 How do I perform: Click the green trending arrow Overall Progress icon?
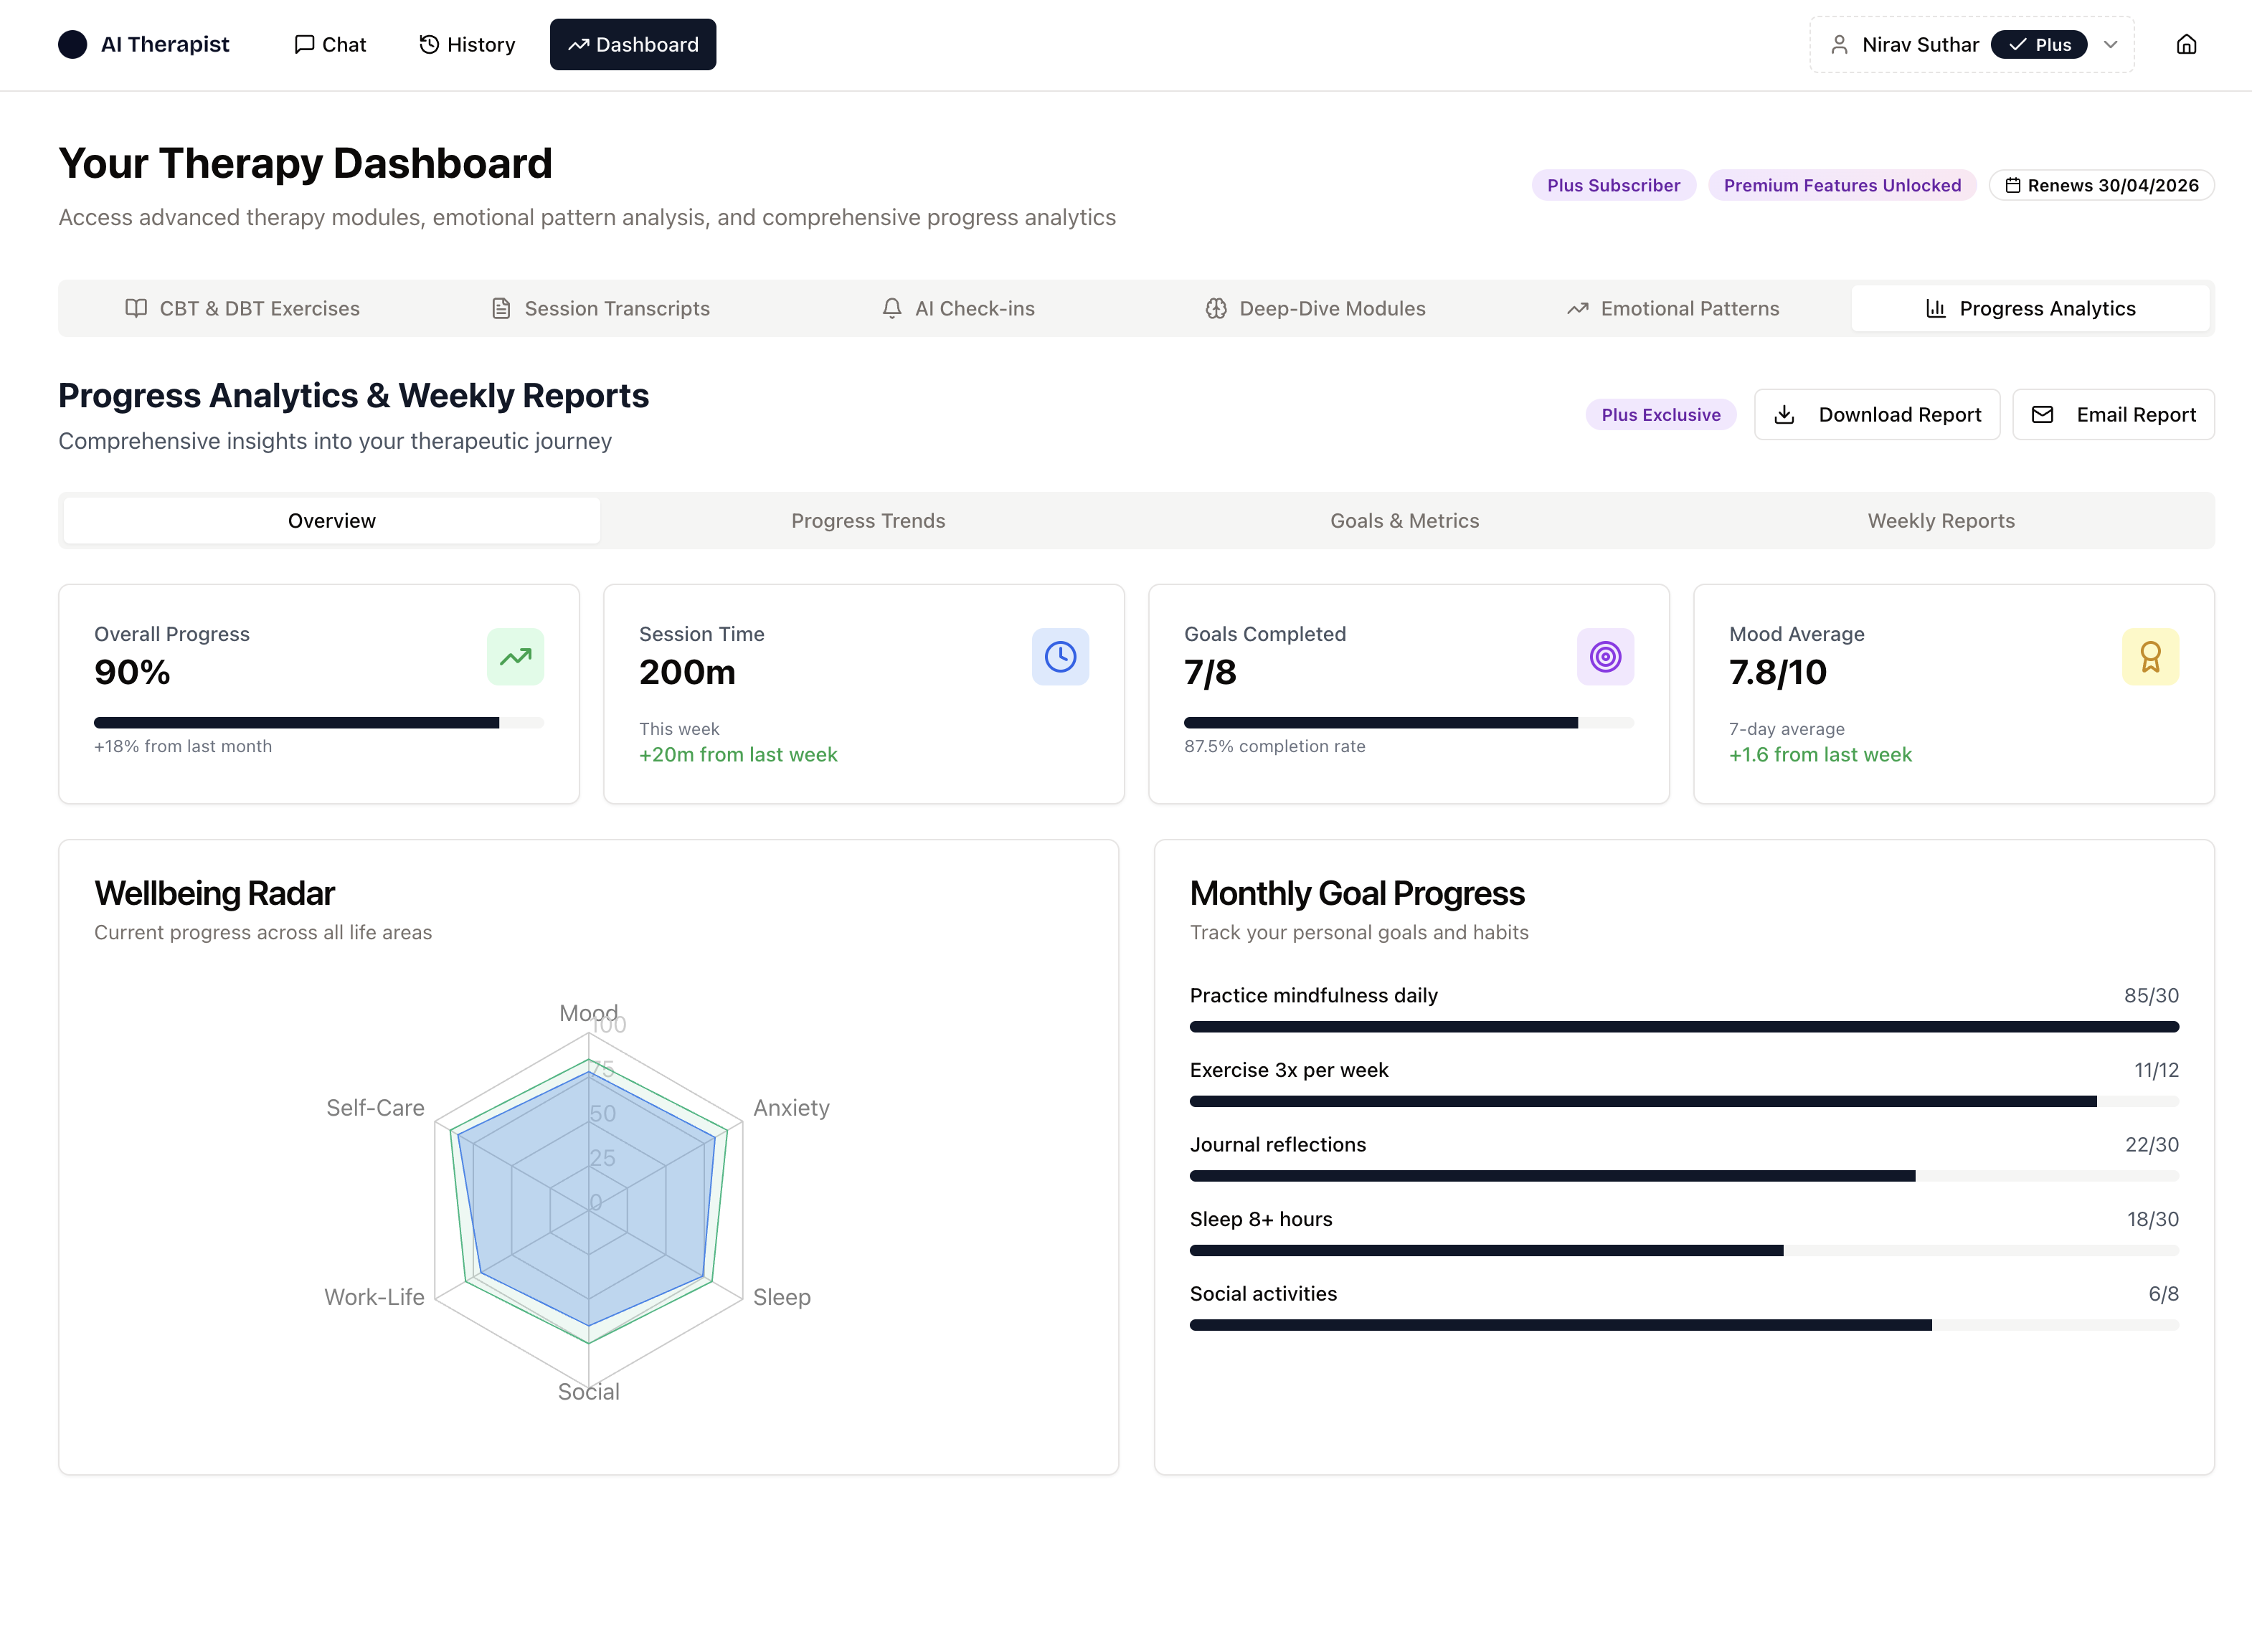[515, 657]
